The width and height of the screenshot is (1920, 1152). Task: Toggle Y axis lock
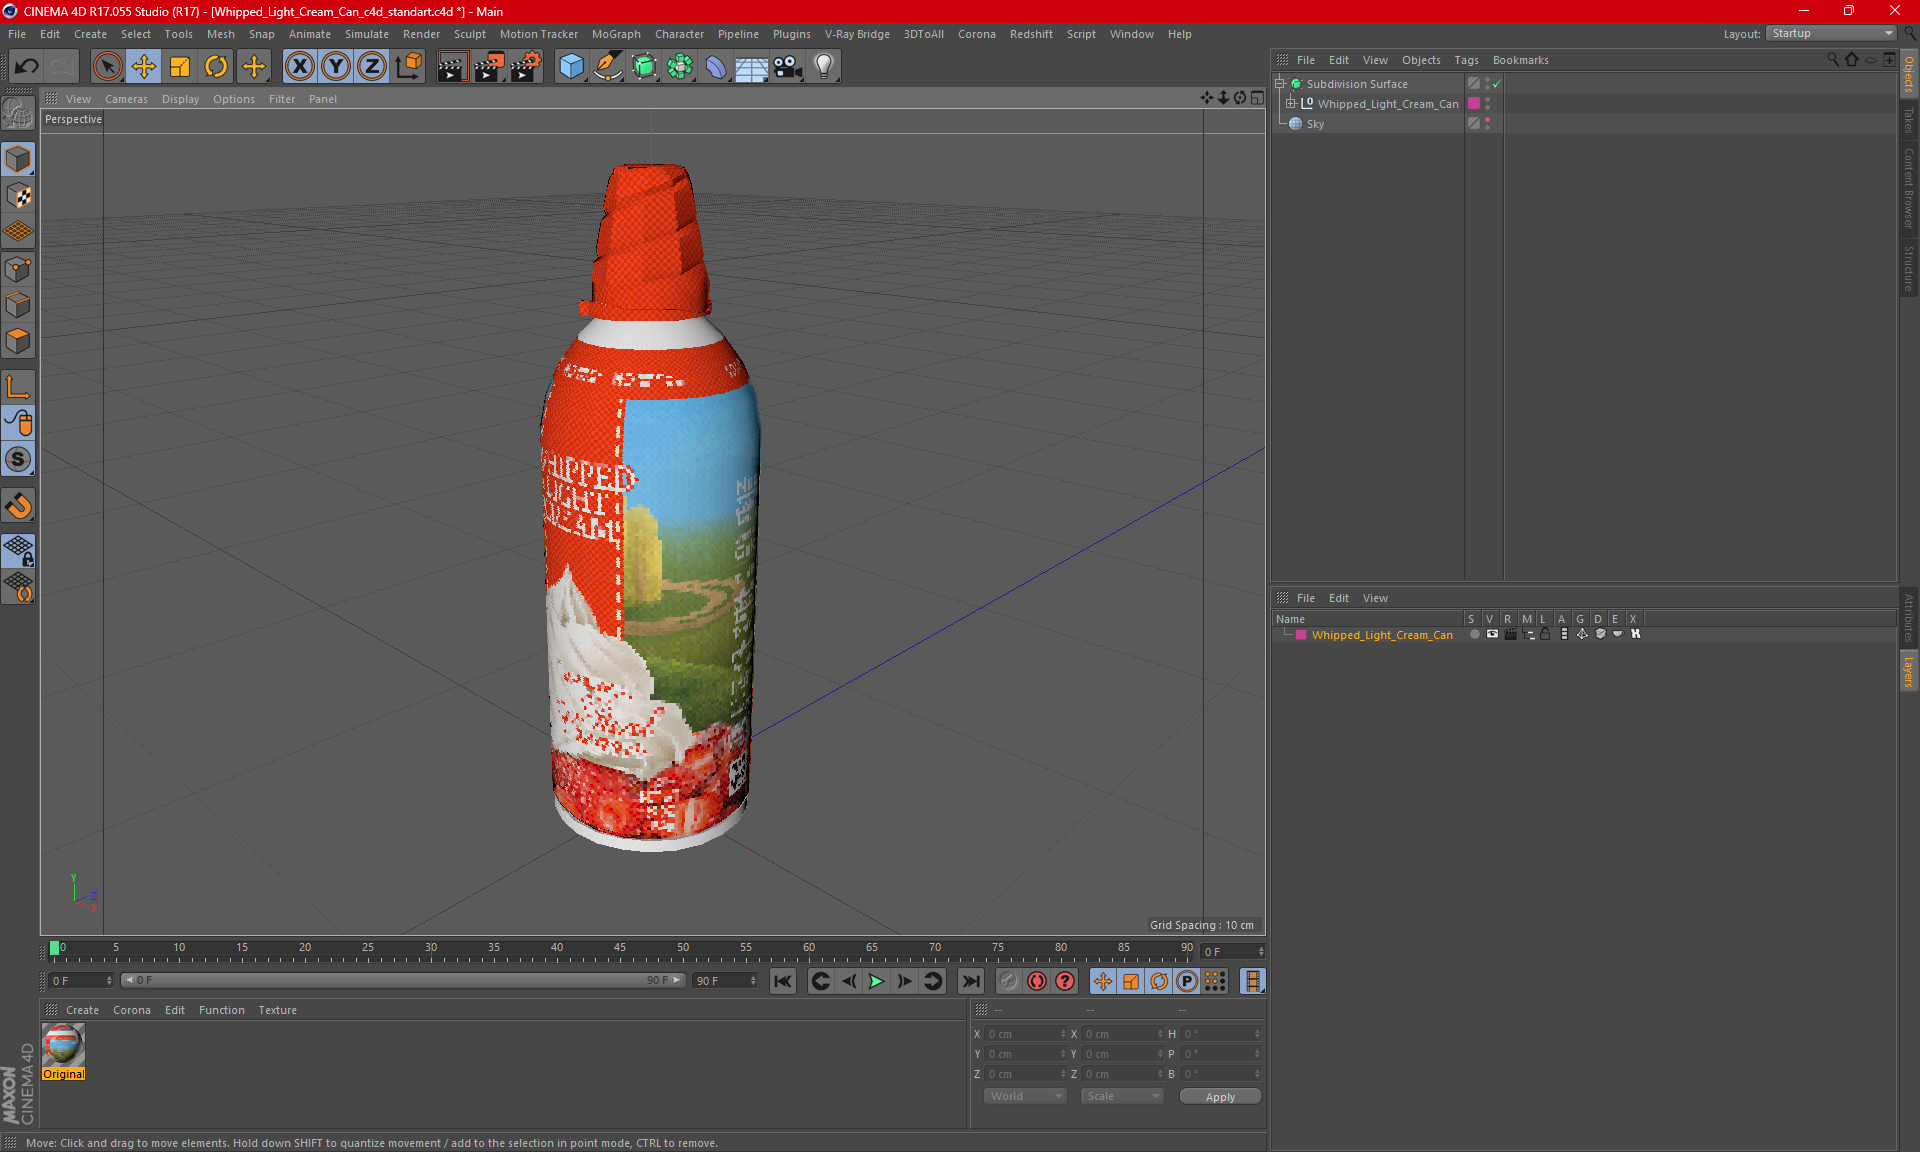(336, 67)
